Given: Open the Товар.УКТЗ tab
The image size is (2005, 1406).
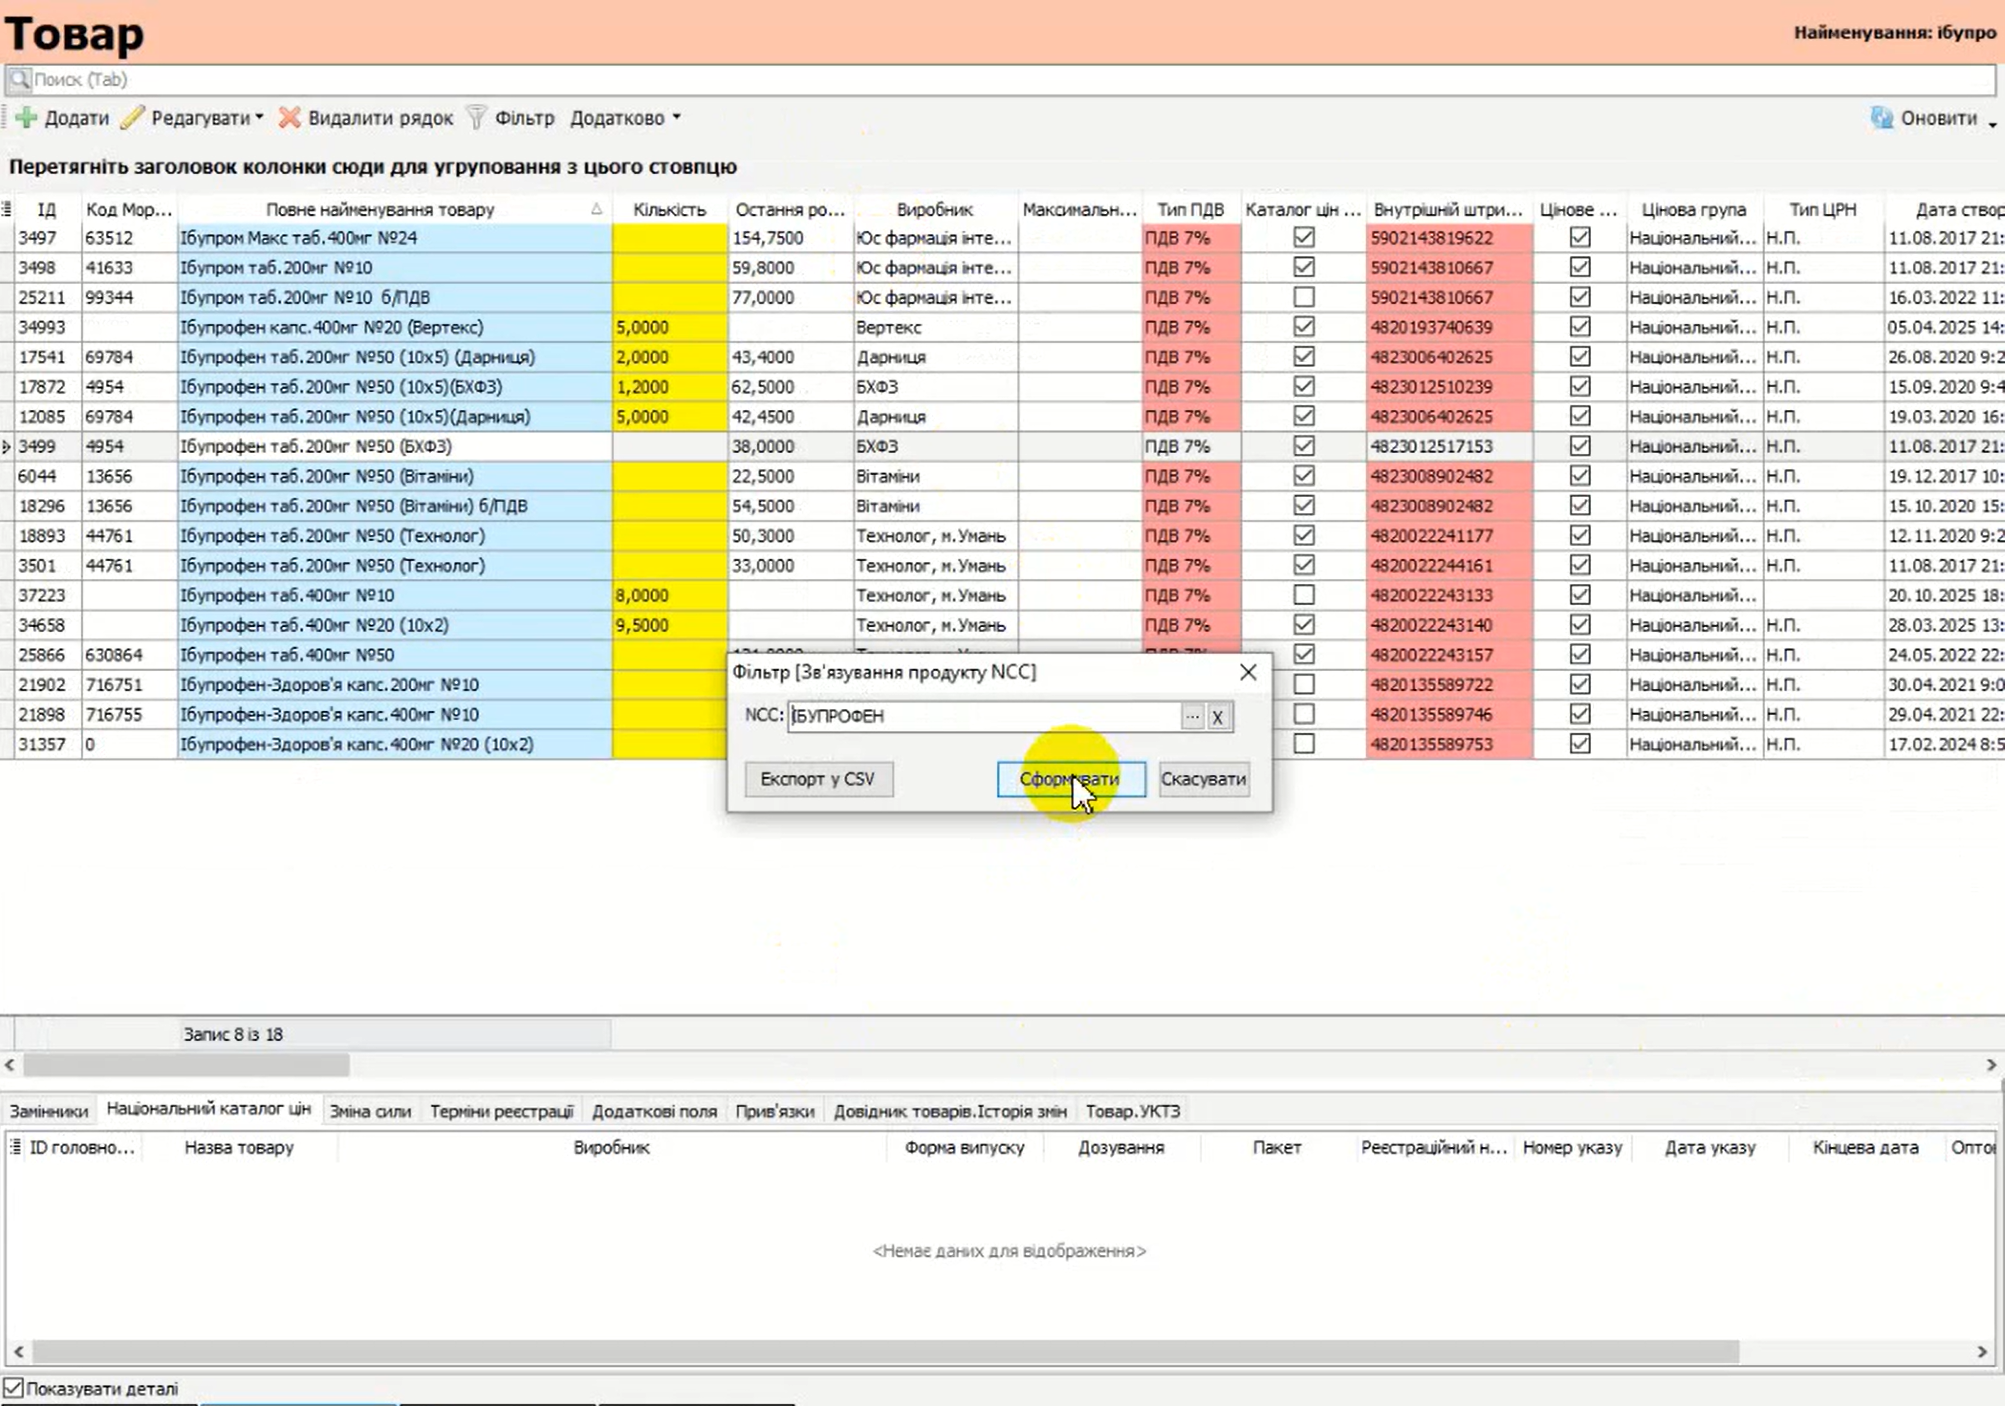Looking at the screenshot, I should point(1132,1111).
